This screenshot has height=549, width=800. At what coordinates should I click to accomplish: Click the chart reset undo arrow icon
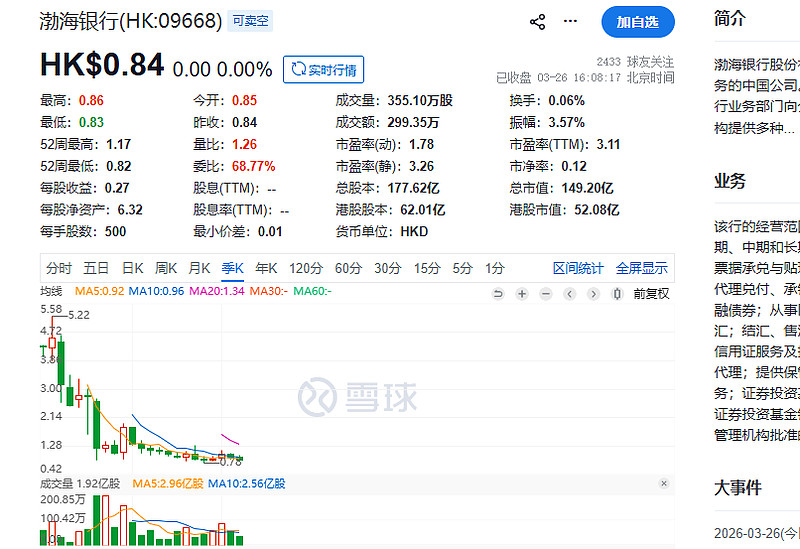pyautogui.click(x=498, y=294)
